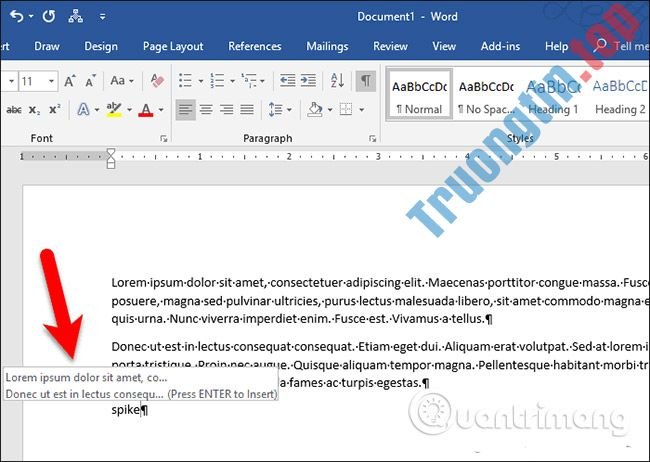Viewport: 650px width, 462px height.
Task: Switch to the Design tab
Action: 101,46
